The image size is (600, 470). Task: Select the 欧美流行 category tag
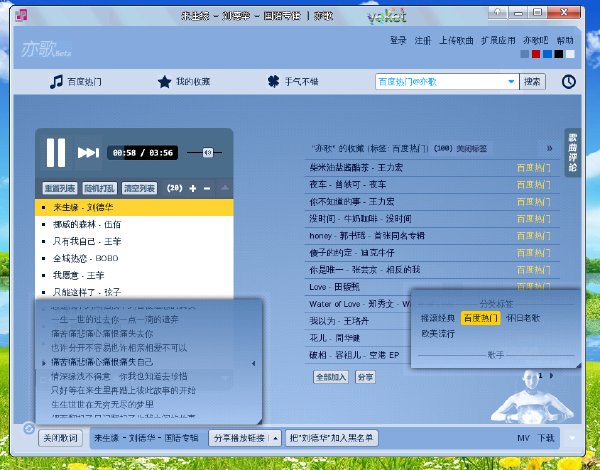click(438, 334)
